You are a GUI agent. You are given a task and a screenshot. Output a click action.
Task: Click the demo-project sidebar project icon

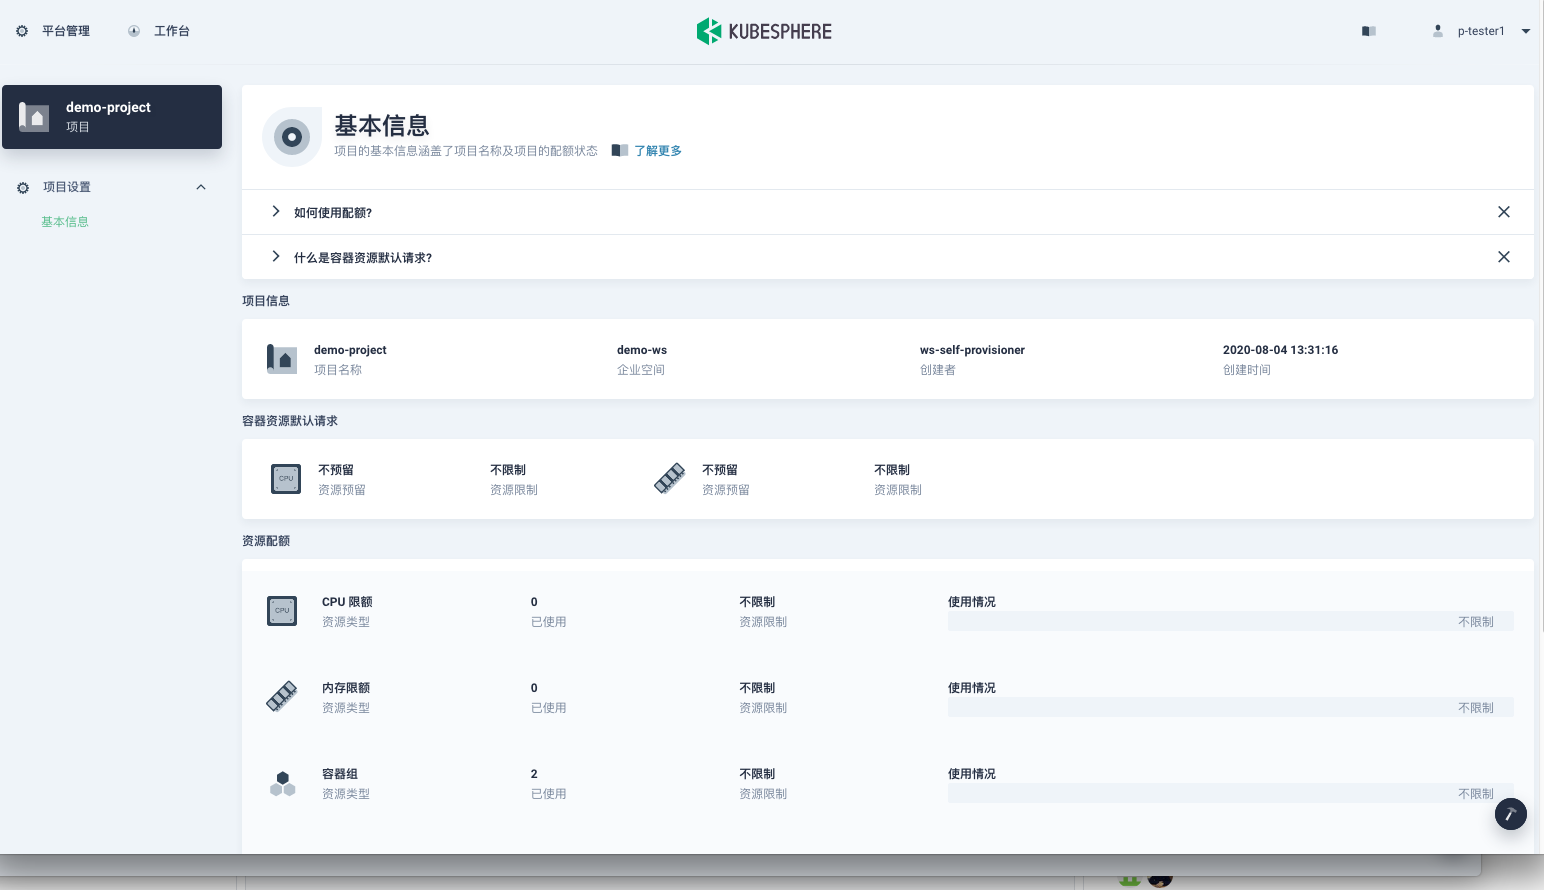tap(34, 117)
